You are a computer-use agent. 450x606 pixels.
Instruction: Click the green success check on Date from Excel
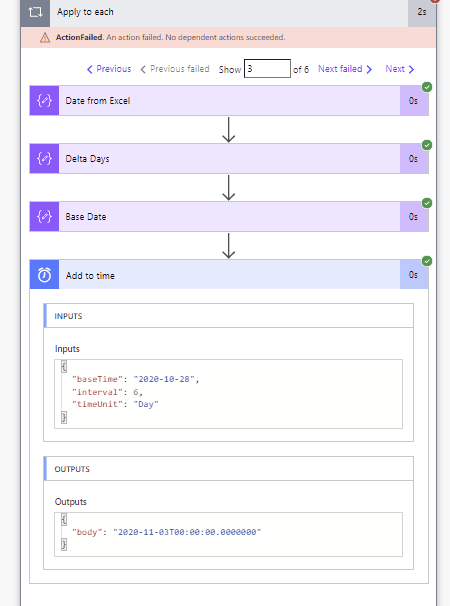point(427,87)
